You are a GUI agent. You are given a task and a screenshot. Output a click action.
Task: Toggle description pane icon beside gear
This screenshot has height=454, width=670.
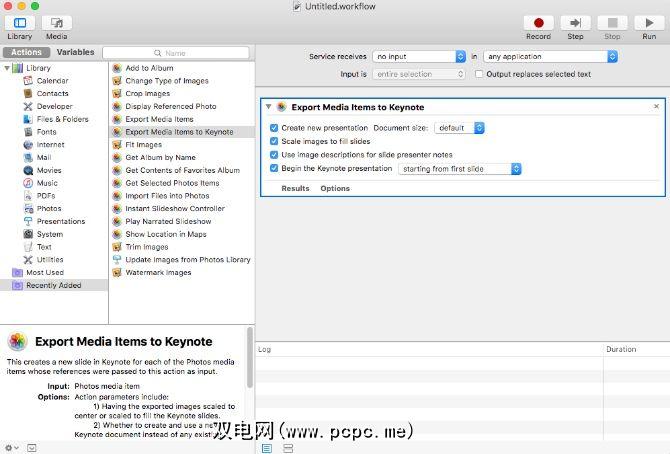32,448
